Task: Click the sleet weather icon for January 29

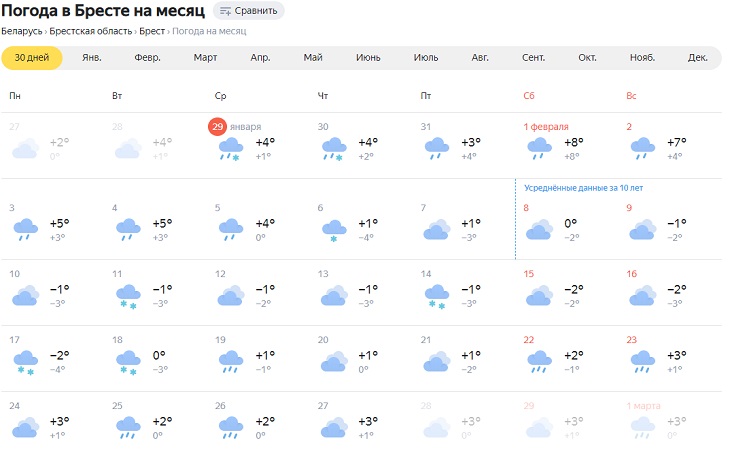Action: tap(231, 150)
